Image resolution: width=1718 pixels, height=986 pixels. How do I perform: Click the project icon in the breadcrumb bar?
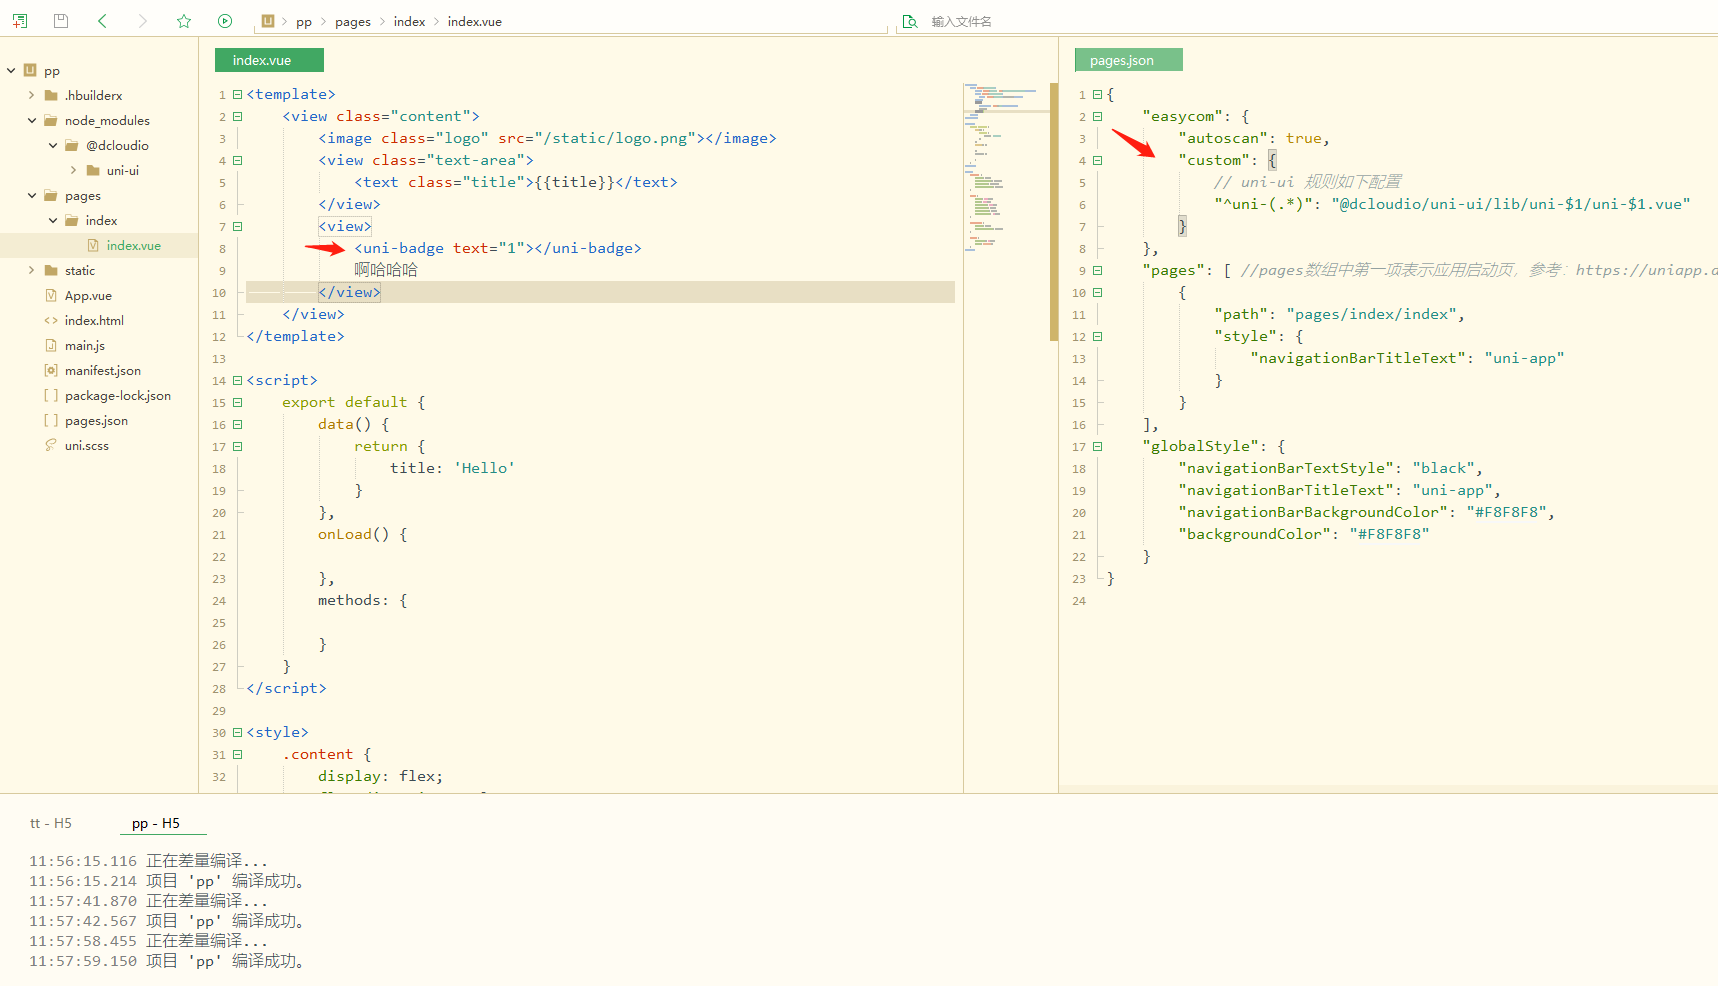coord(268,21)
